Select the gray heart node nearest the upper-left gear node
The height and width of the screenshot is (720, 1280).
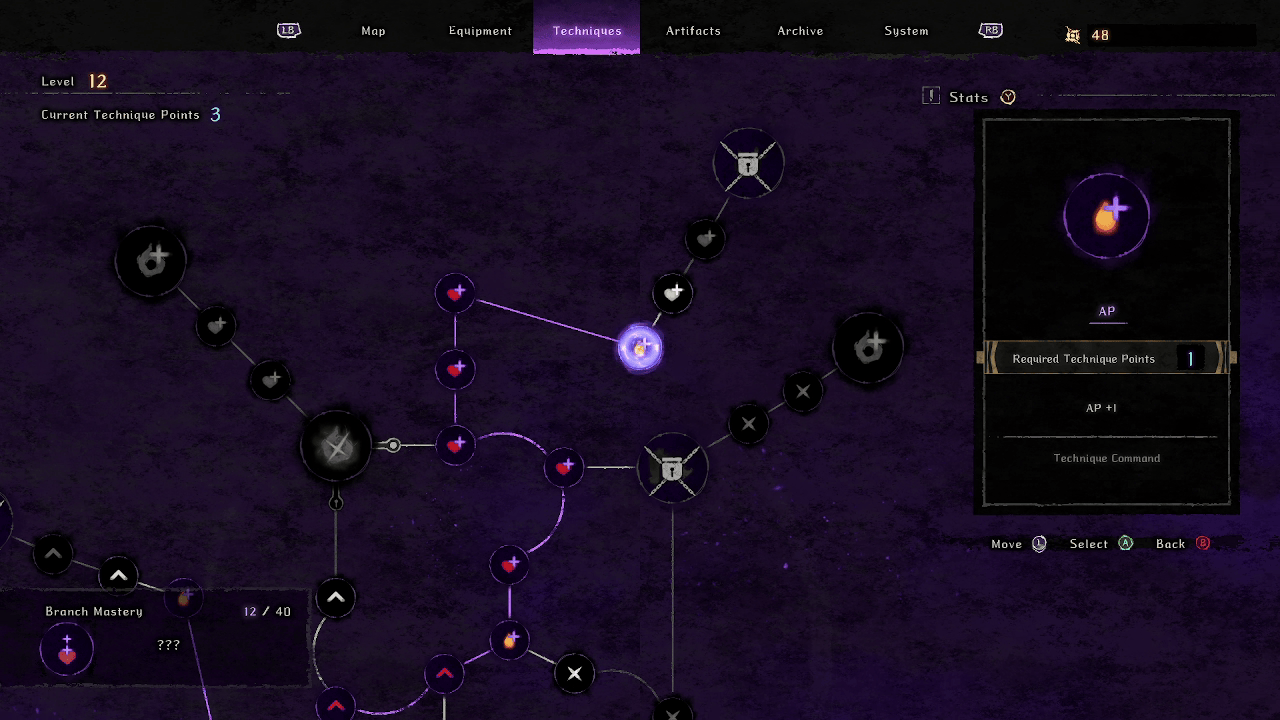pos(216,325)
